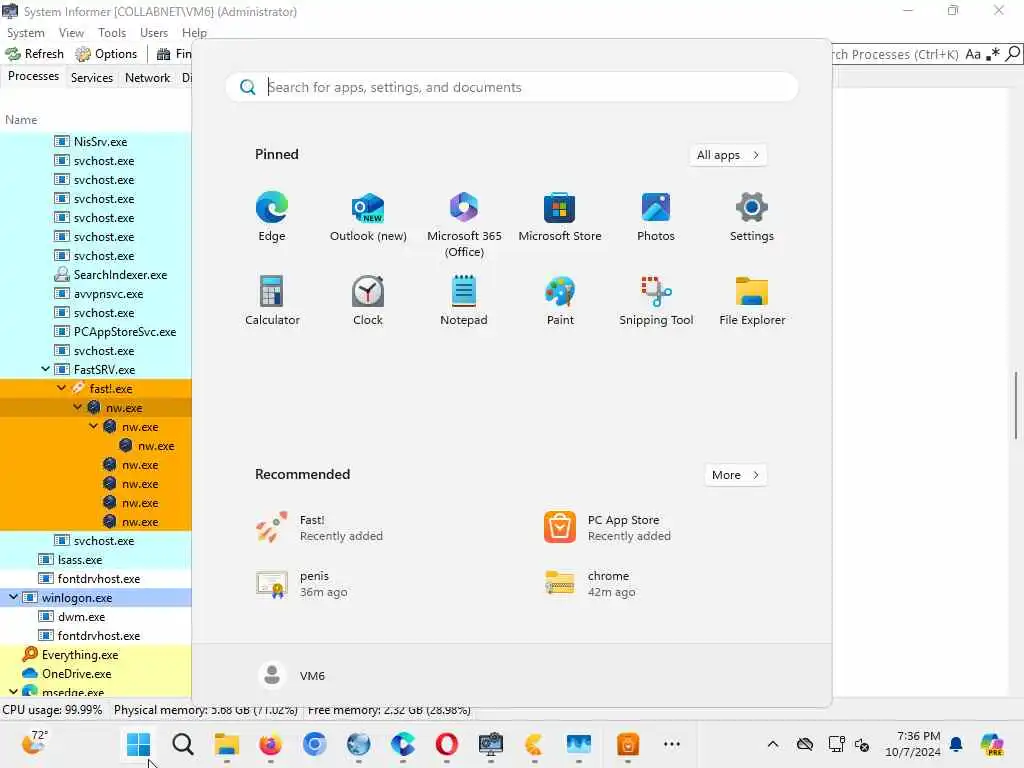Collapse the FastSRV.exe process tree
This screenshot has width=1024, height=768.
click(x=45, y=369)
